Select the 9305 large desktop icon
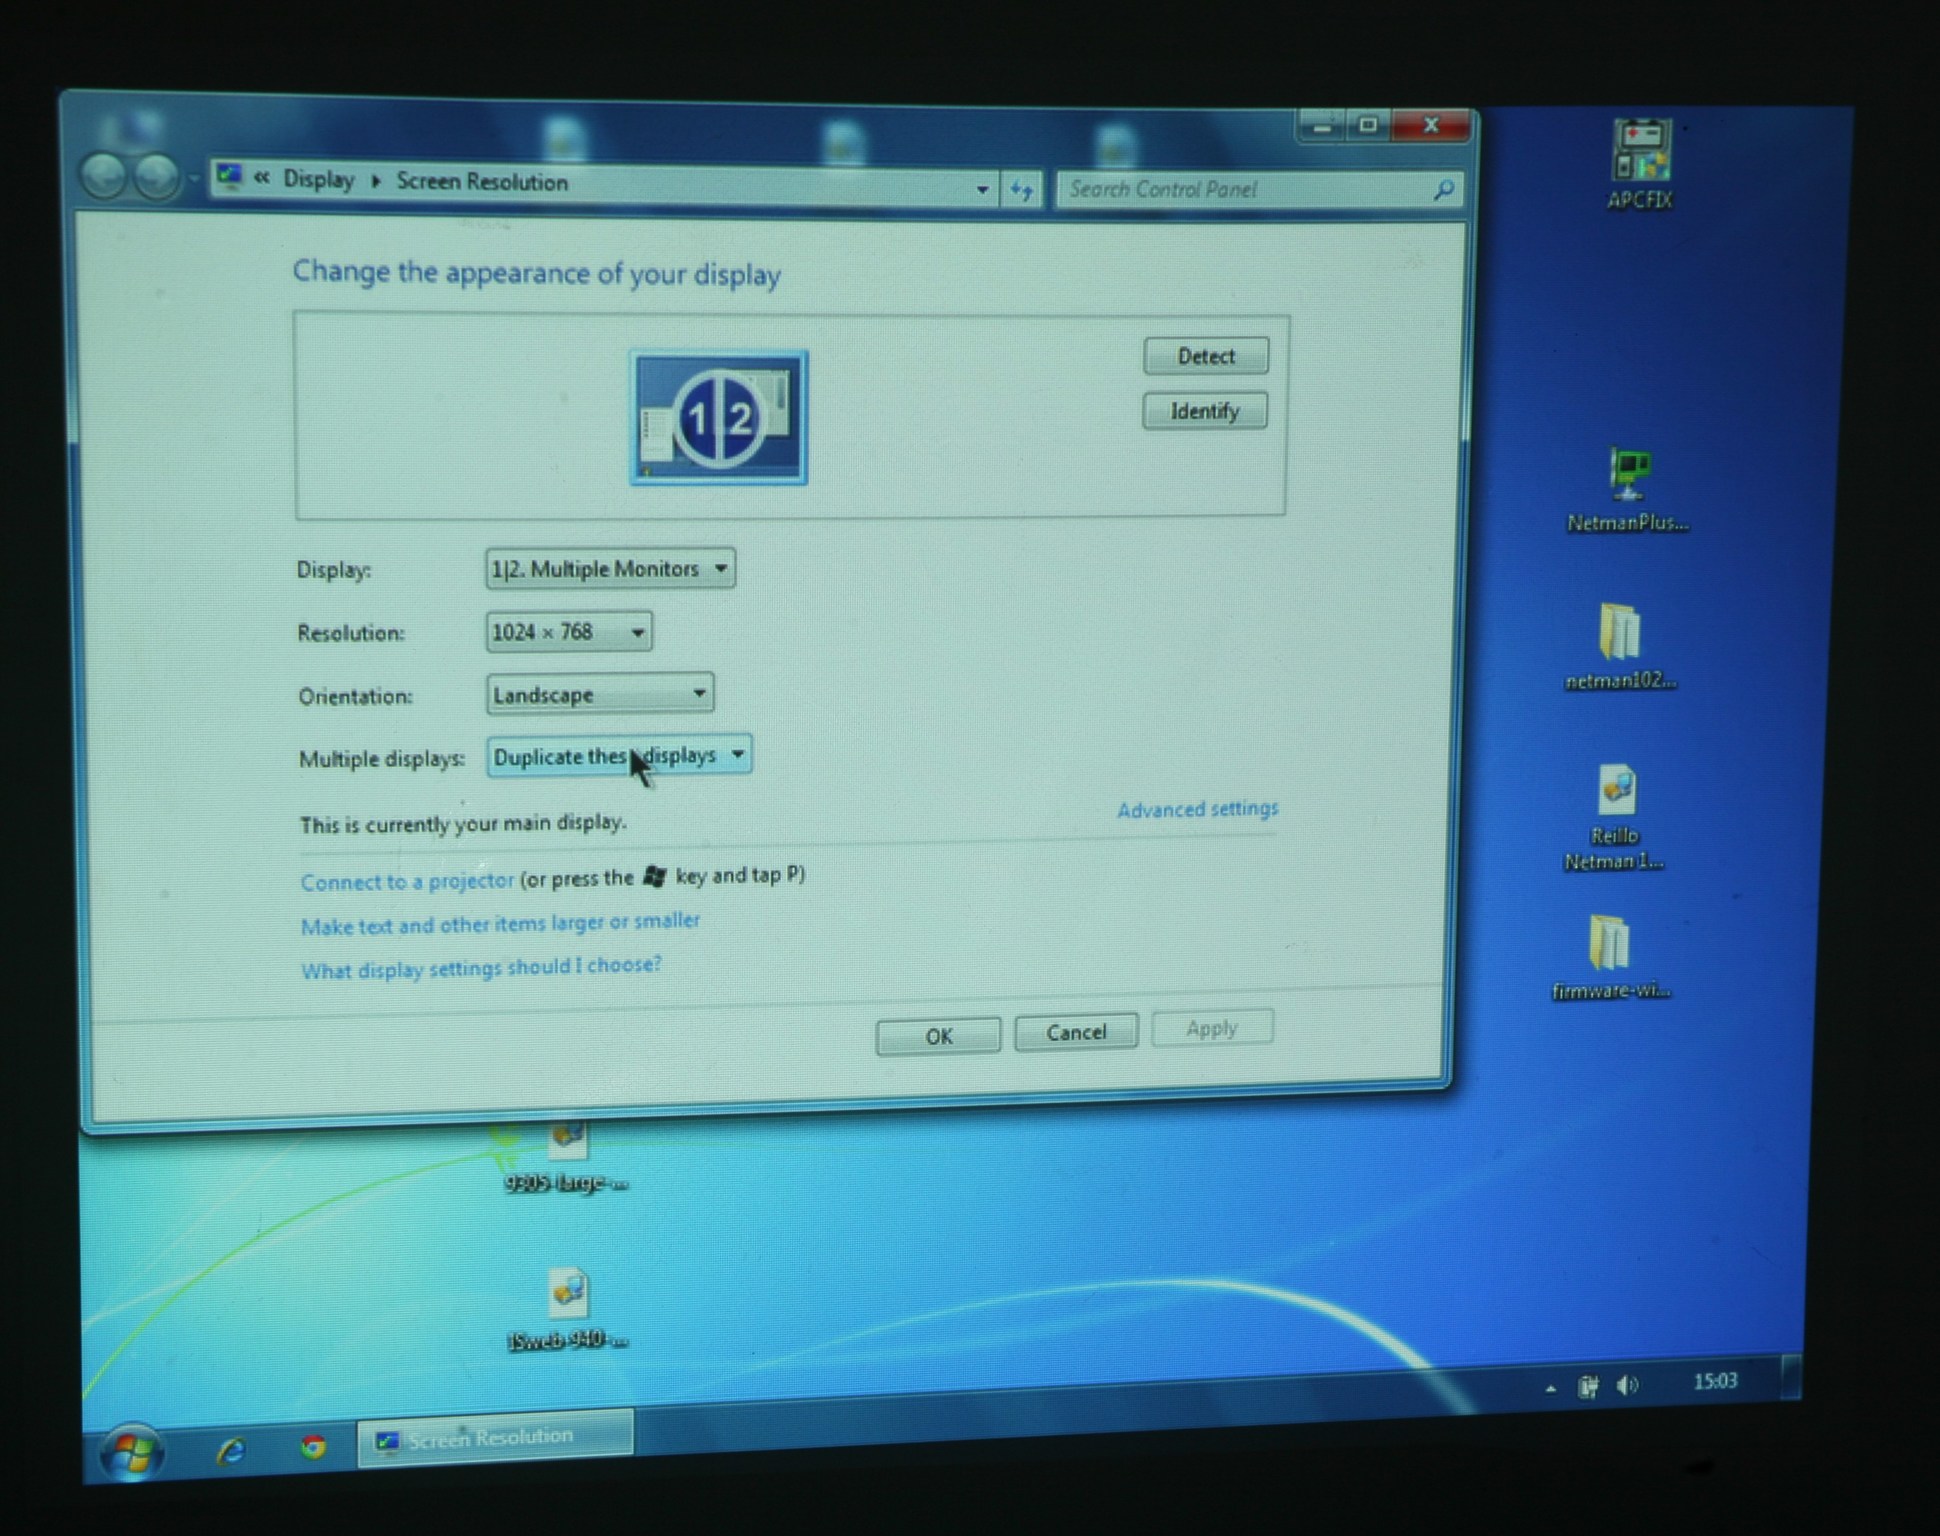Image resolution: width=1940 pixels, height=1536 pixels. tap(567, 1158)
